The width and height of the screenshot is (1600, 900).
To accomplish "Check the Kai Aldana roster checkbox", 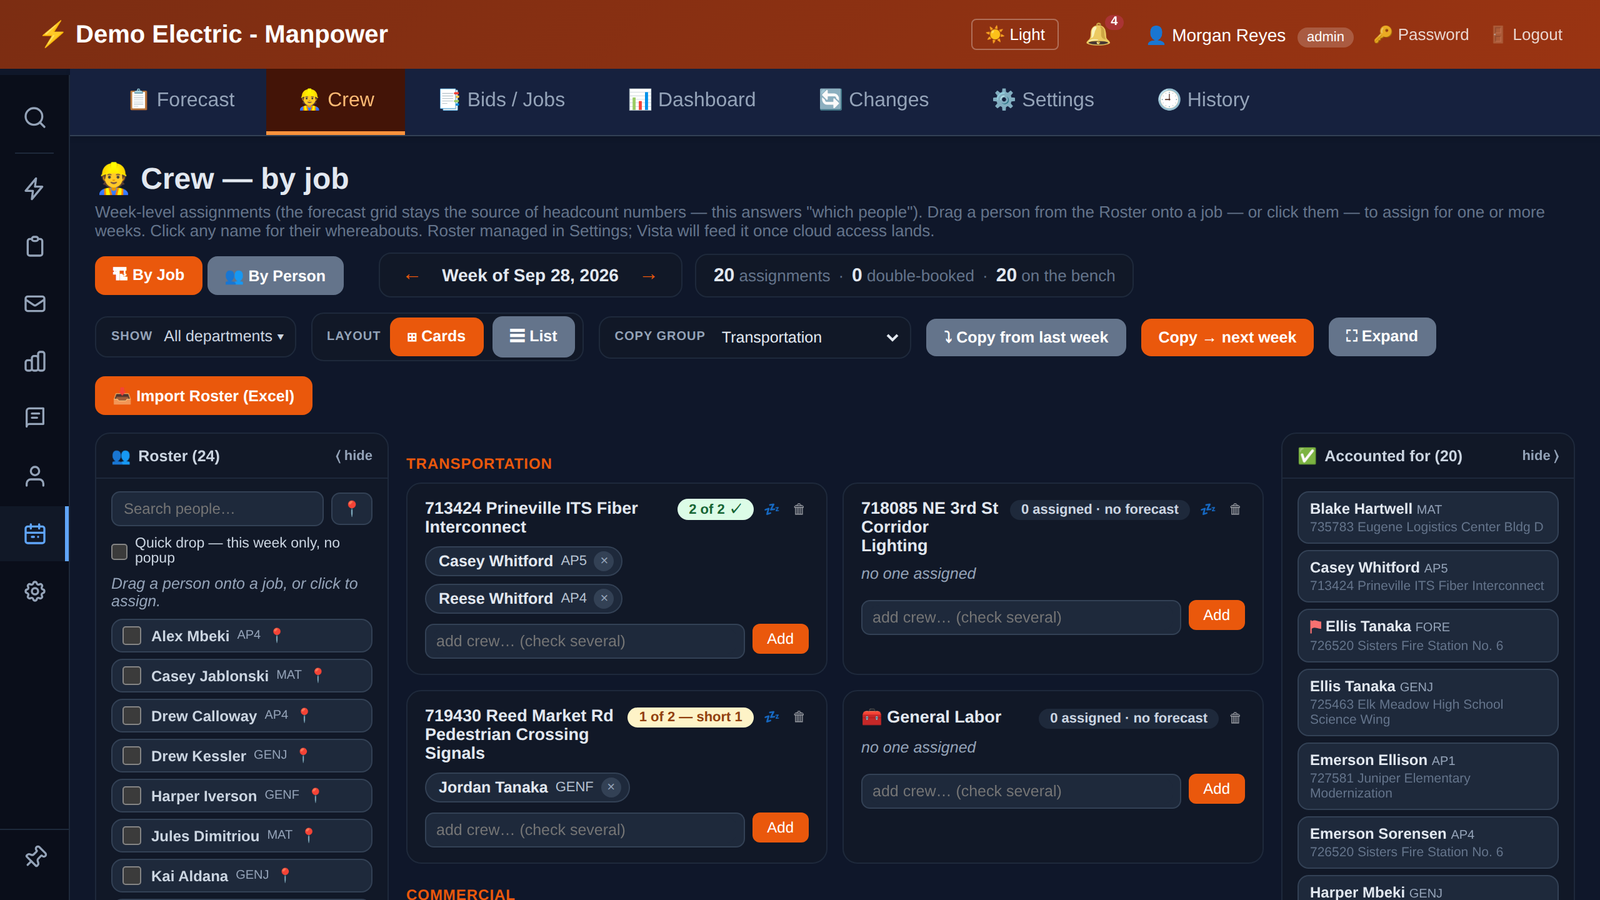I will click(132, 875).
